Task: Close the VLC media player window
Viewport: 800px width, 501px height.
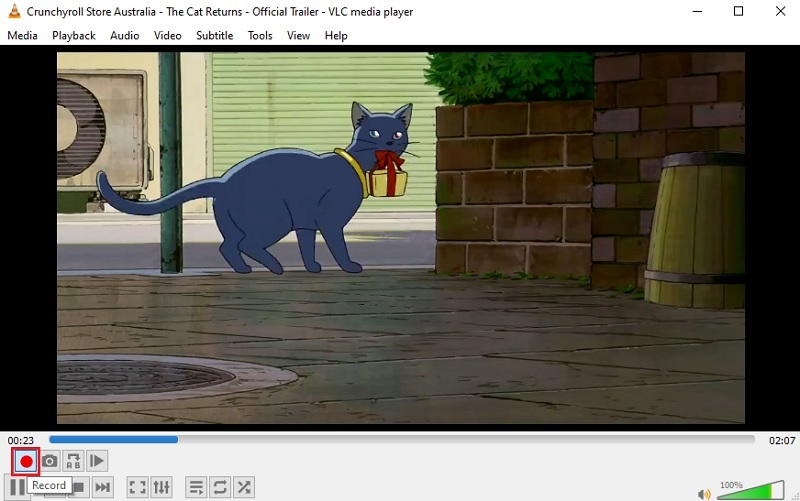Action: point(780,11)
